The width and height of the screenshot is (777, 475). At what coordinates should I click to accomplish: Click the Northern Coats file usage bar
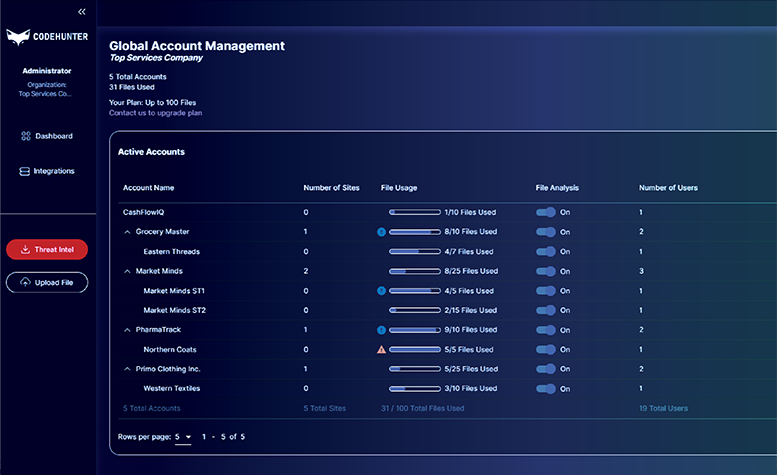click(415, 349)
